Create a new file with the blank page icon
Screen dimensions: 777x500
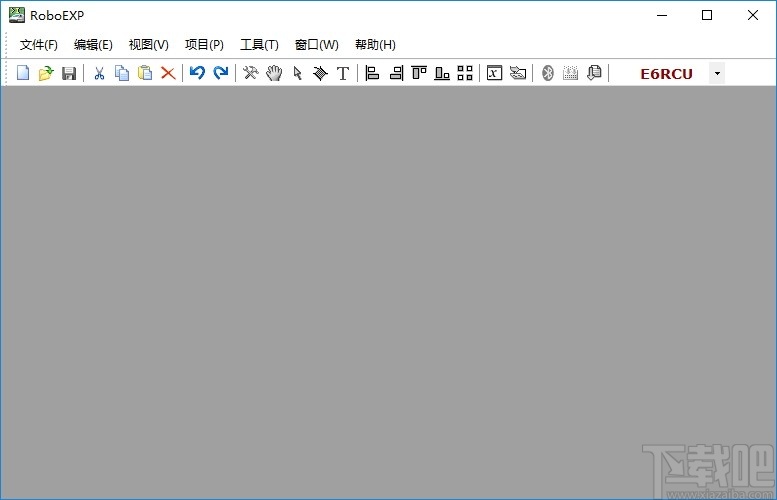23,73
